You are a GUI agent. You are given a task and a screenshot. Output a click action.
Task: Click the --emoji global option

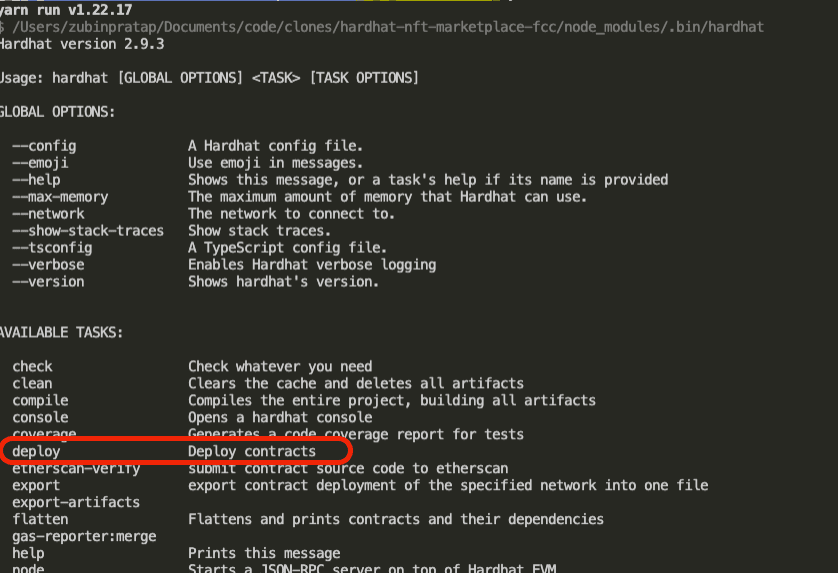(40, 163)
